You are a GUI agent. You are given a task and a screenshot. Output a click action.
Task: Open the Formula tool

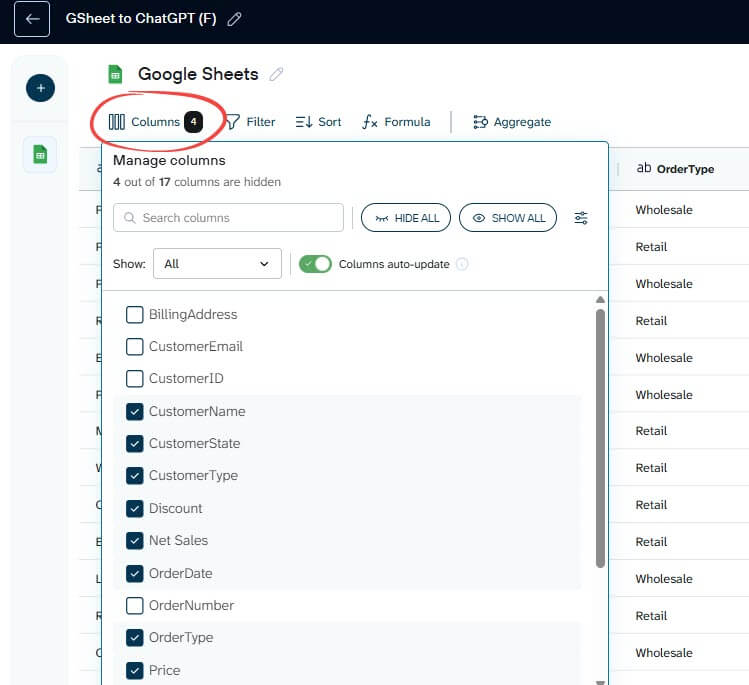(396, 122)
